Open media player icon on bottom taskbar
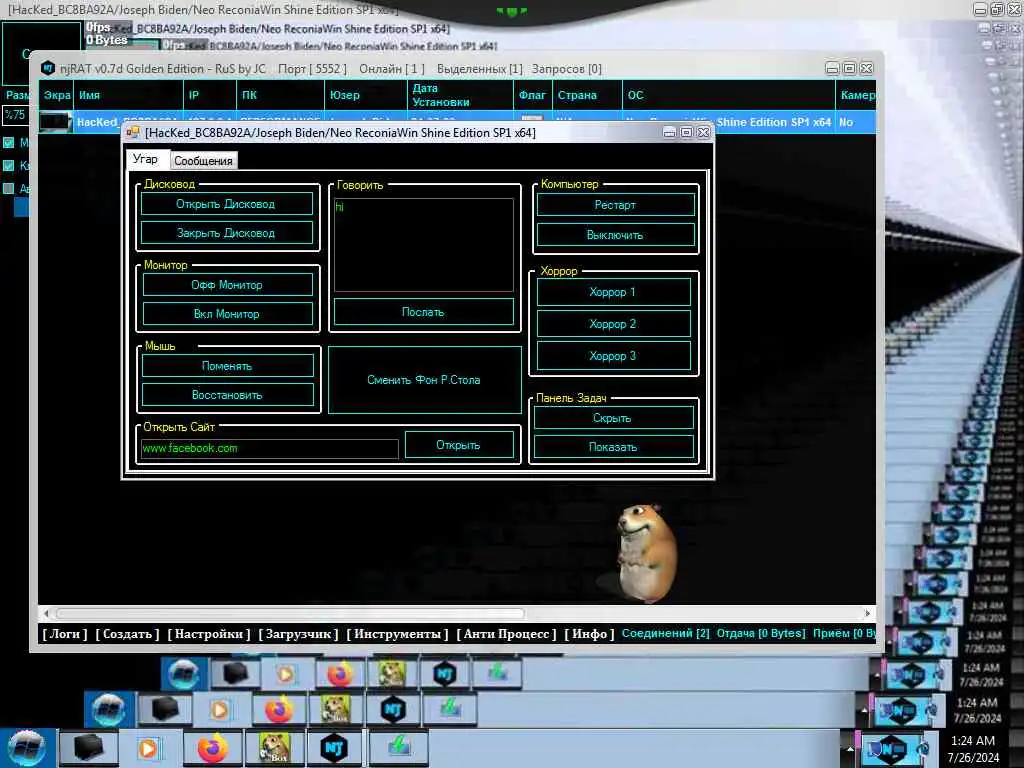1024x768 pixels. 148,748
